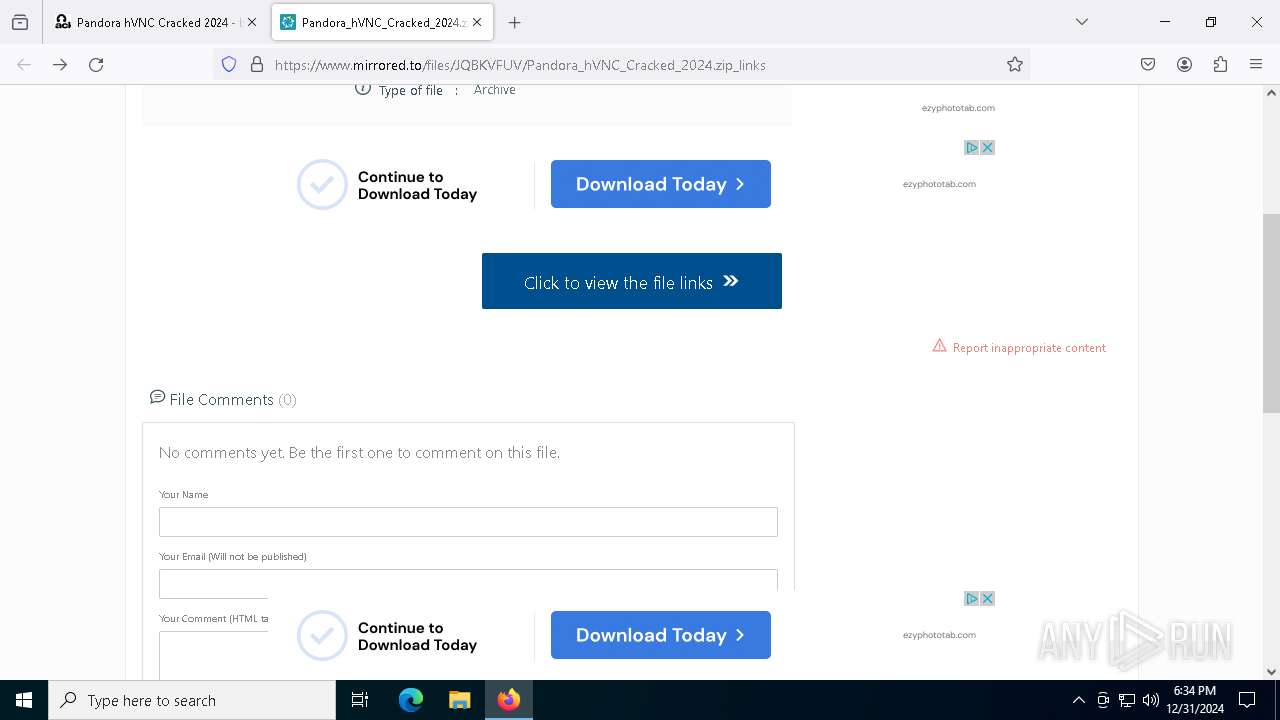The height and width of the screenshot is (720, 1280).
Task: Save page to Pocket
Action: [1148, 64]
